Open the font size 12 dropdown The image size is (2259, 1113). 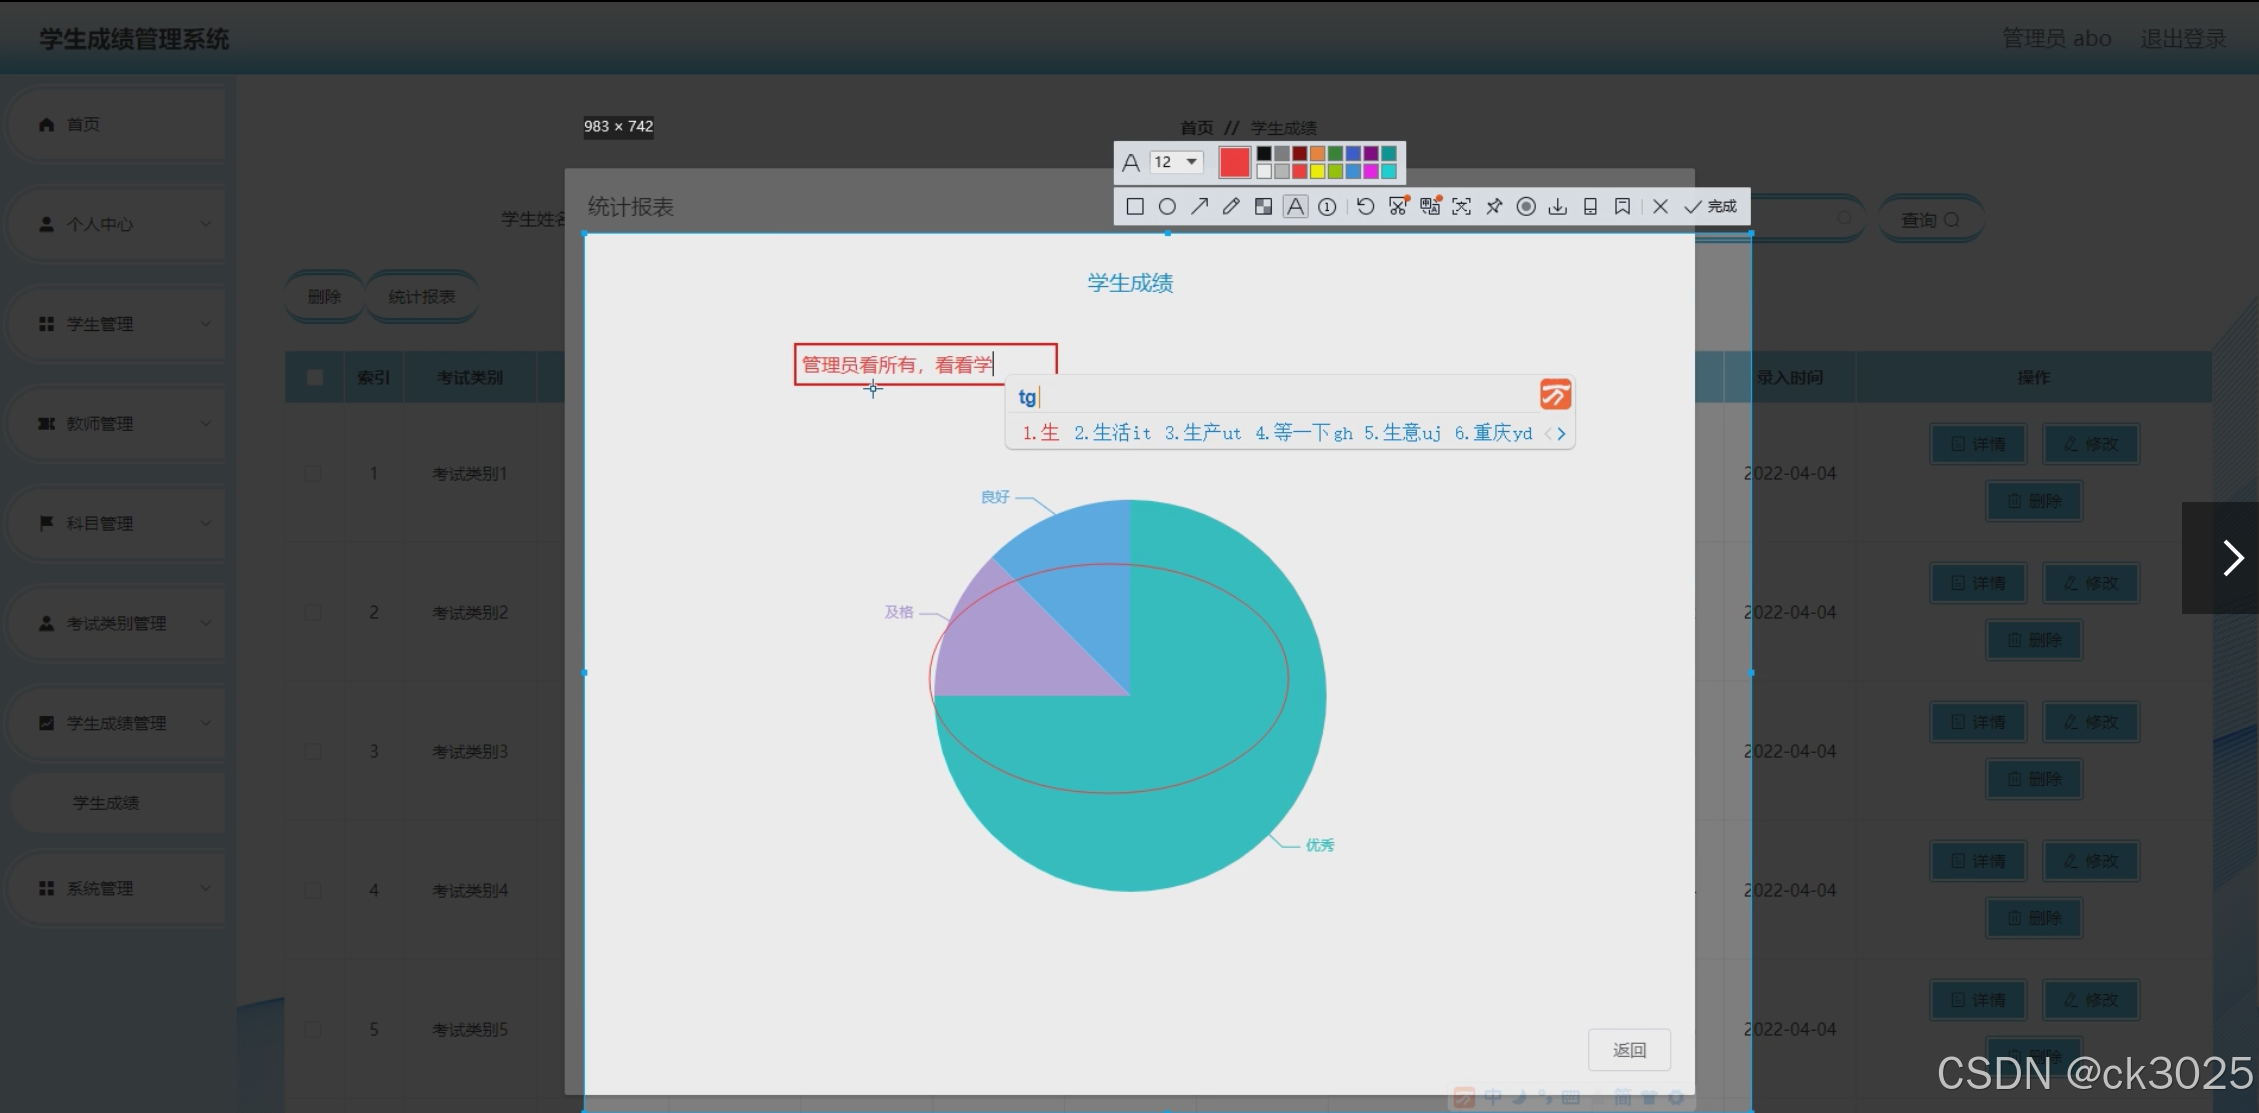(1177, 162)
